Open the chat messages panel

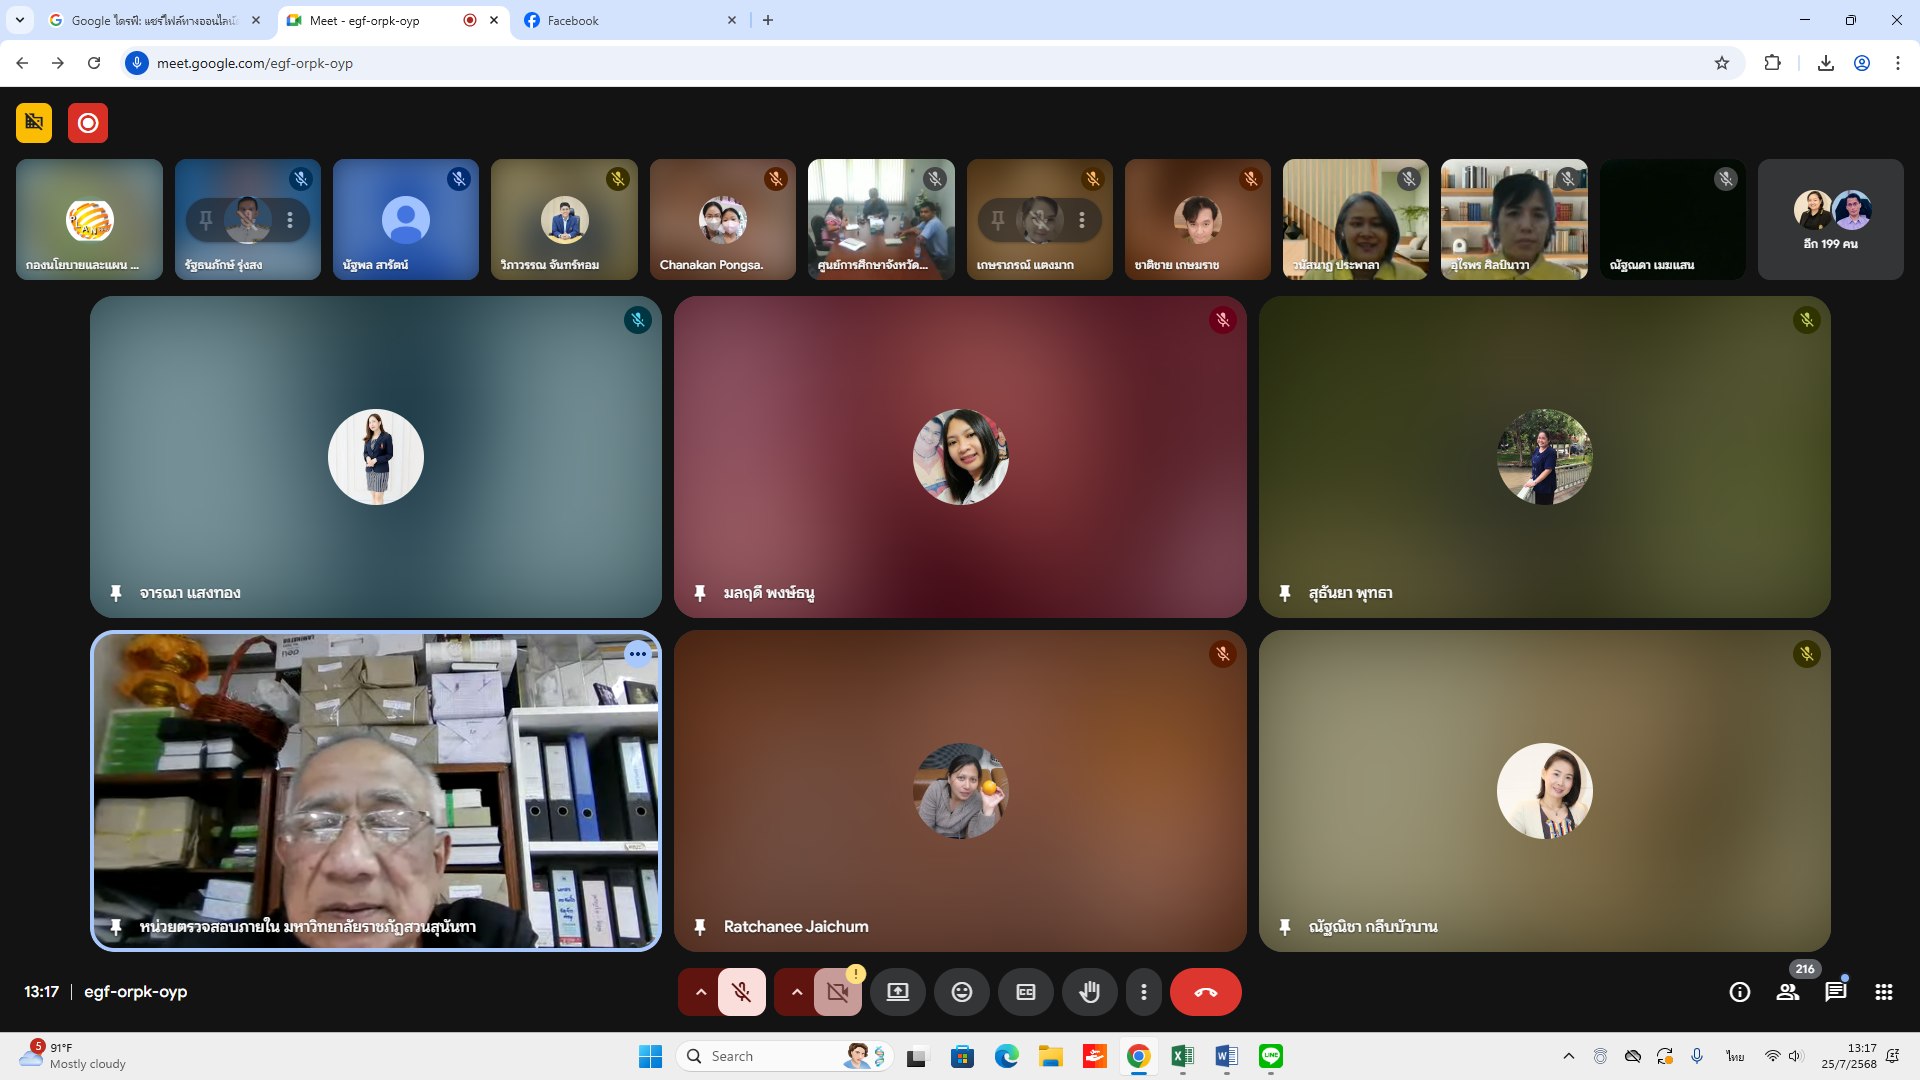click(x=1835, y=992)
